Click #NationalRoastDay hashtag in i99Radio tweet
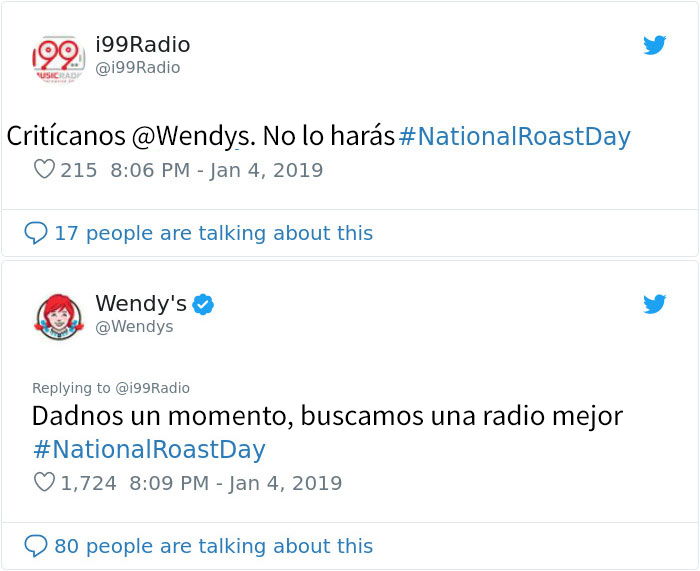 point(514,136)
